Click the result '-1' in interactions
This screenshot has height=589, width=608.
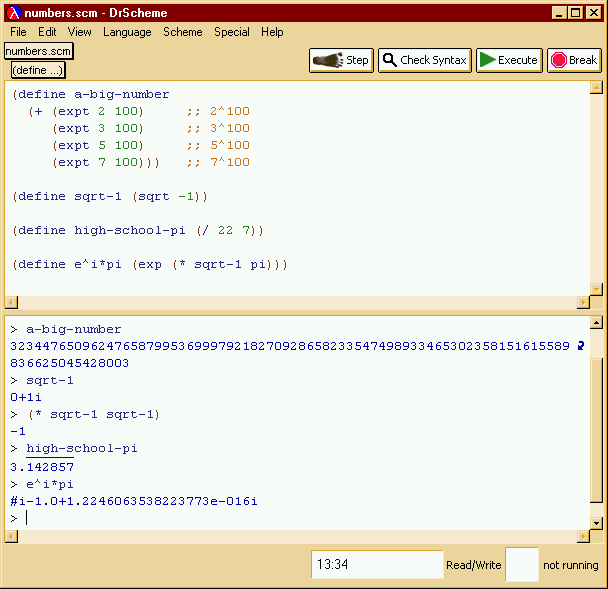tap(18, 431)
